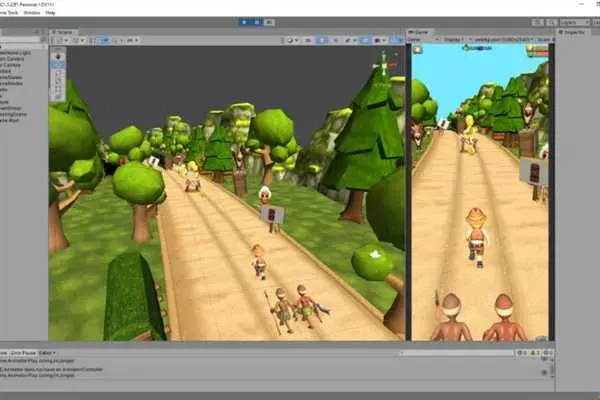Toggle info messages count in the Console
Screen dimensions: 600x400
522,353
